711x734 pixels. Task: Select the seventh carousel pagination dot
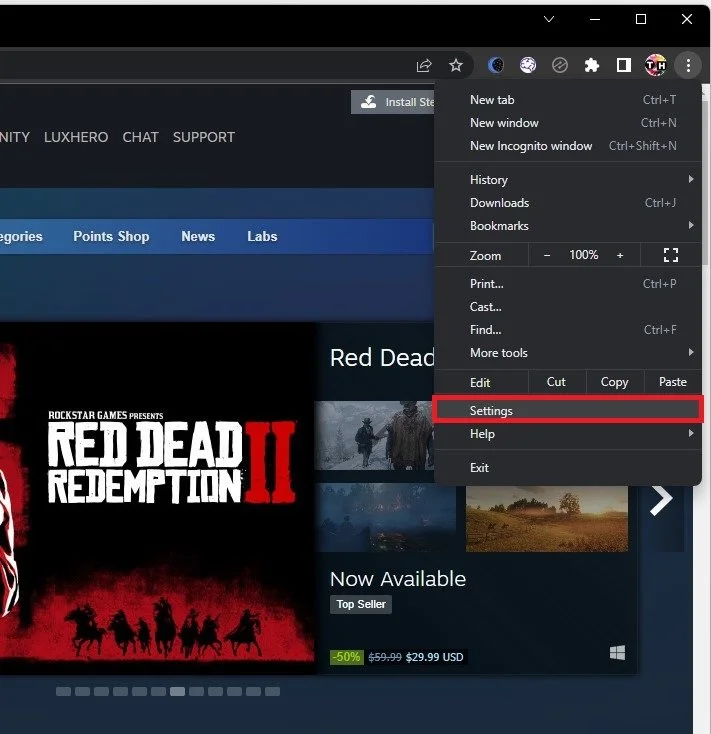coord(177,691)
